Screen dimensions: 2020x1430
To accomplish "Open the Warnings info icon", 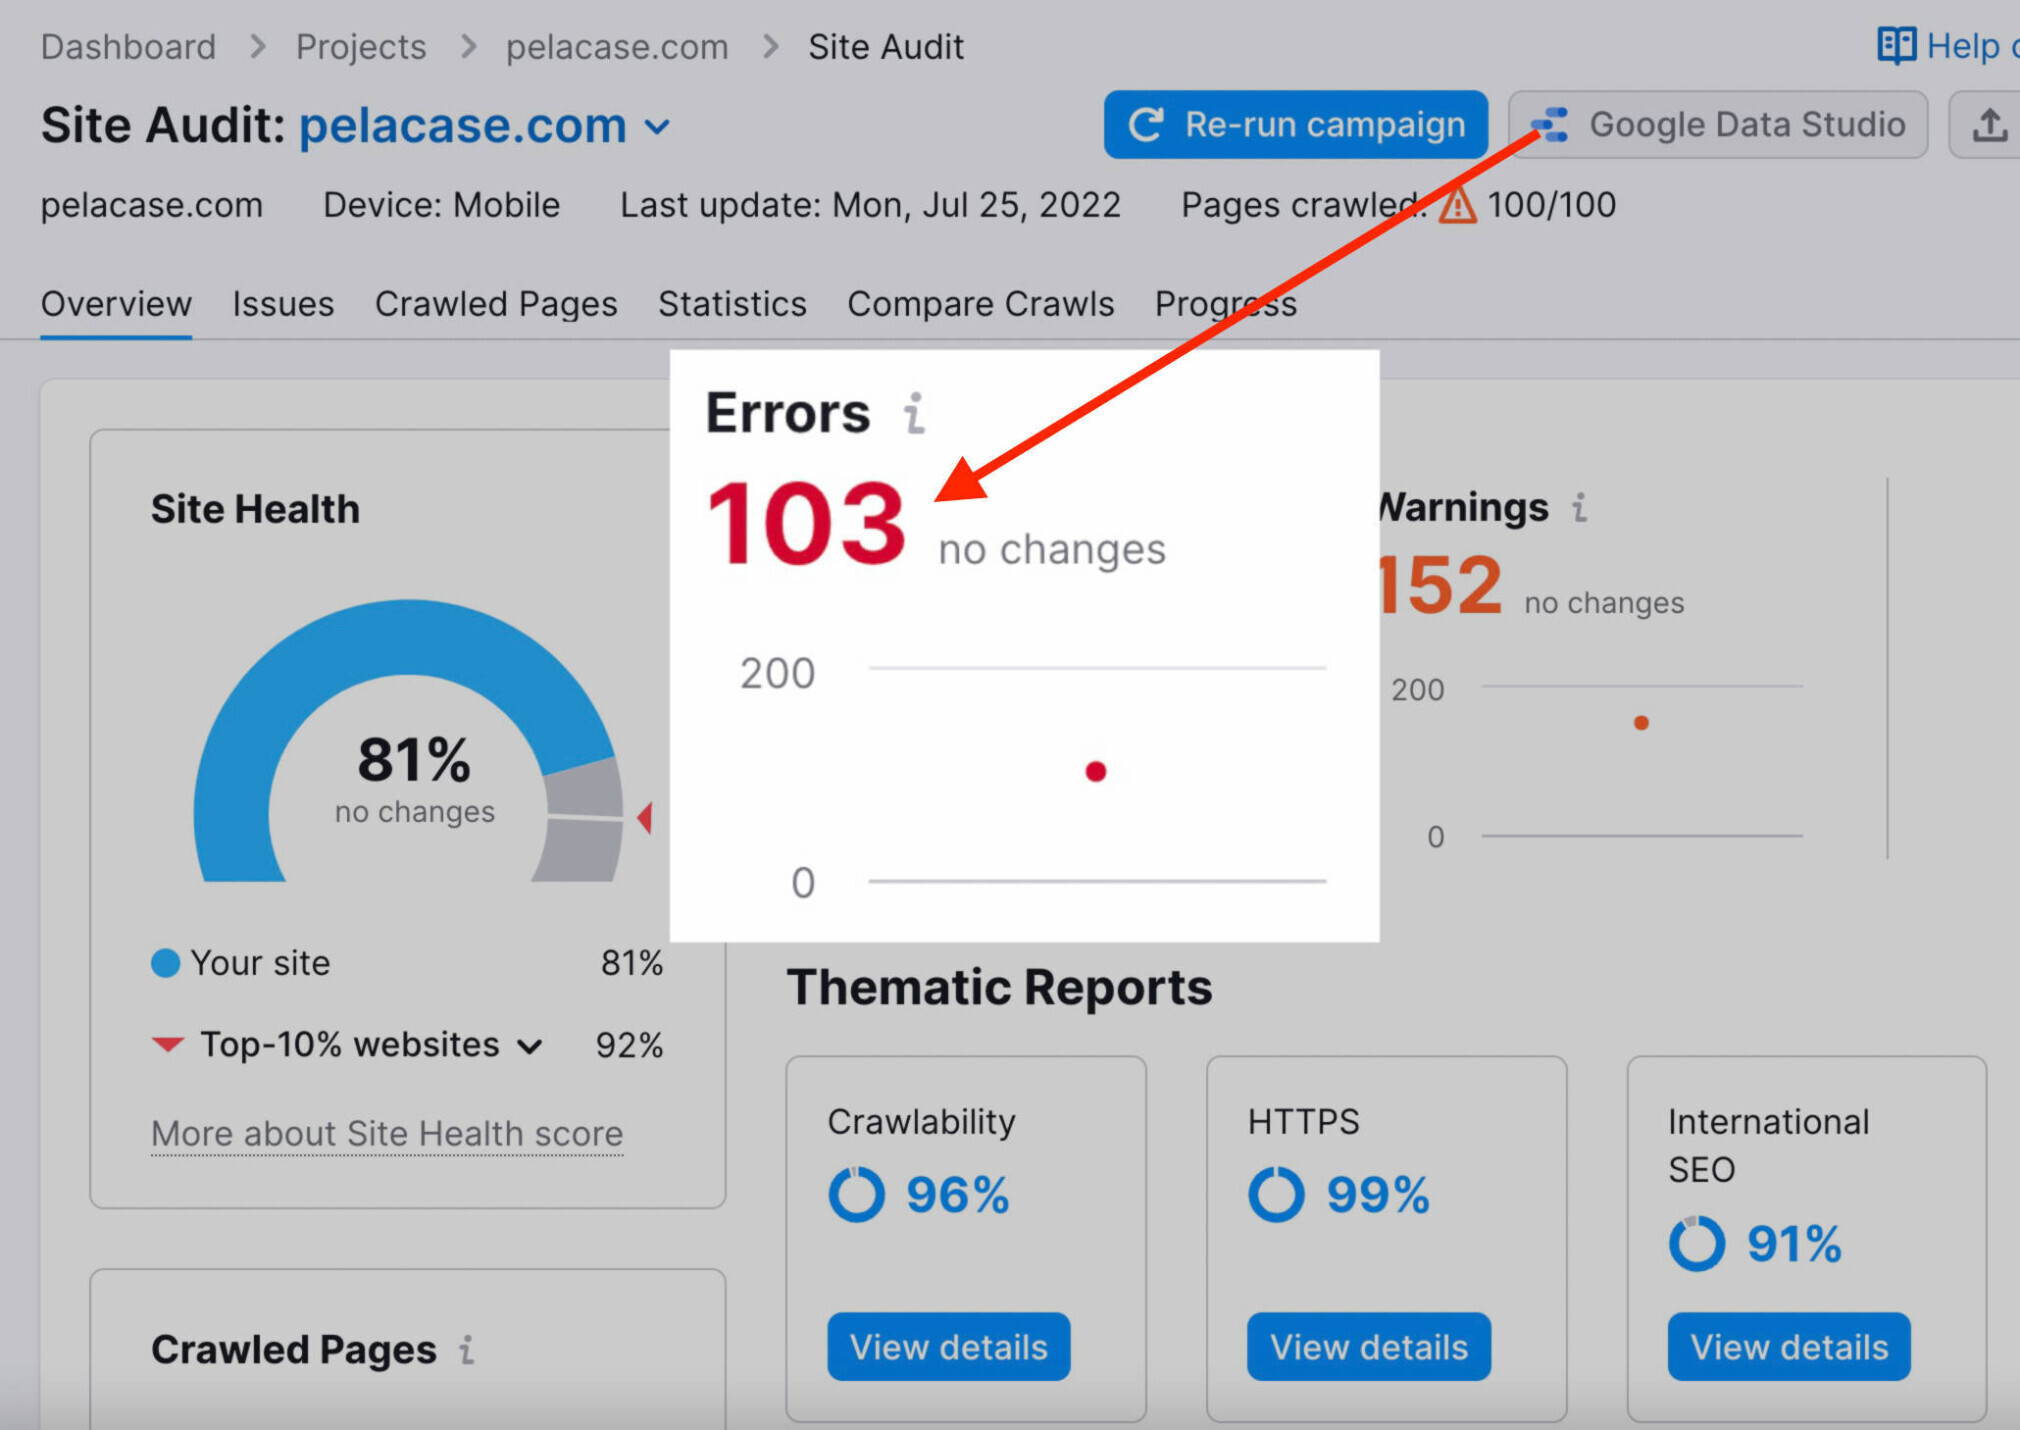I will click(x=1579, y=507).
